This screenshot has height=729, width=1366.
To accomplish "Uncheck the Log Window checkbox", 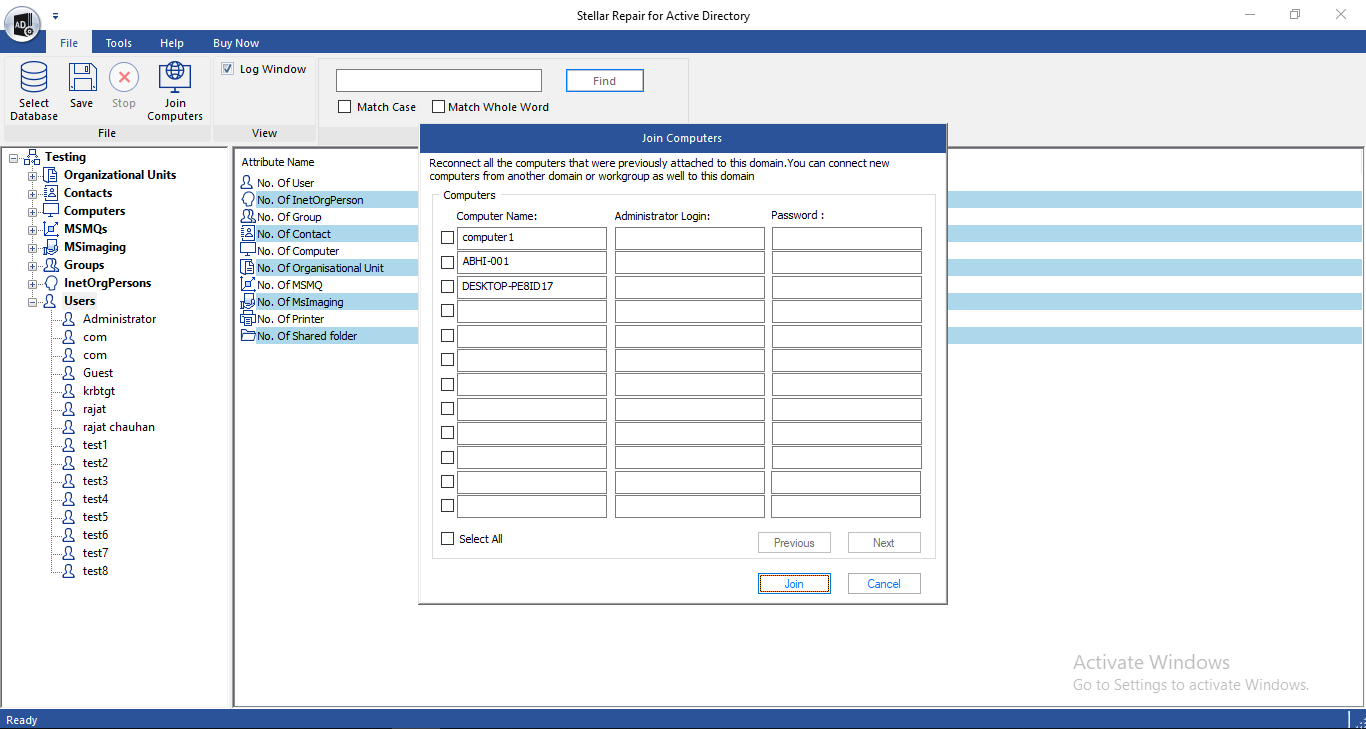I will tap(228, 69).
